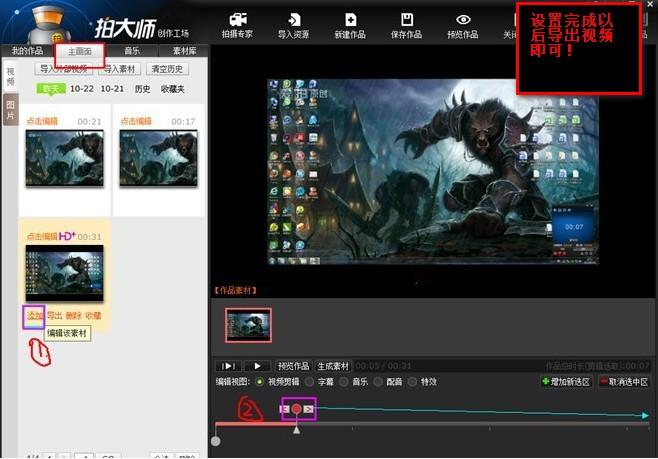Click the 新建作品 new project icon
Viewport: 658px width, 459px height.
tap(350, 19)
